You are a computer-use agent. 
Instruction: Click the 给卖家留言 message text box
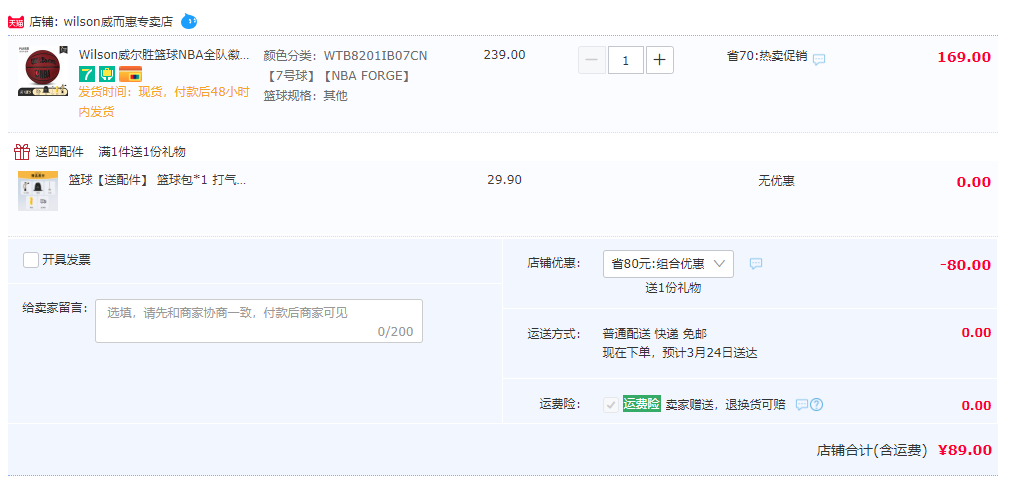point(259,321)
